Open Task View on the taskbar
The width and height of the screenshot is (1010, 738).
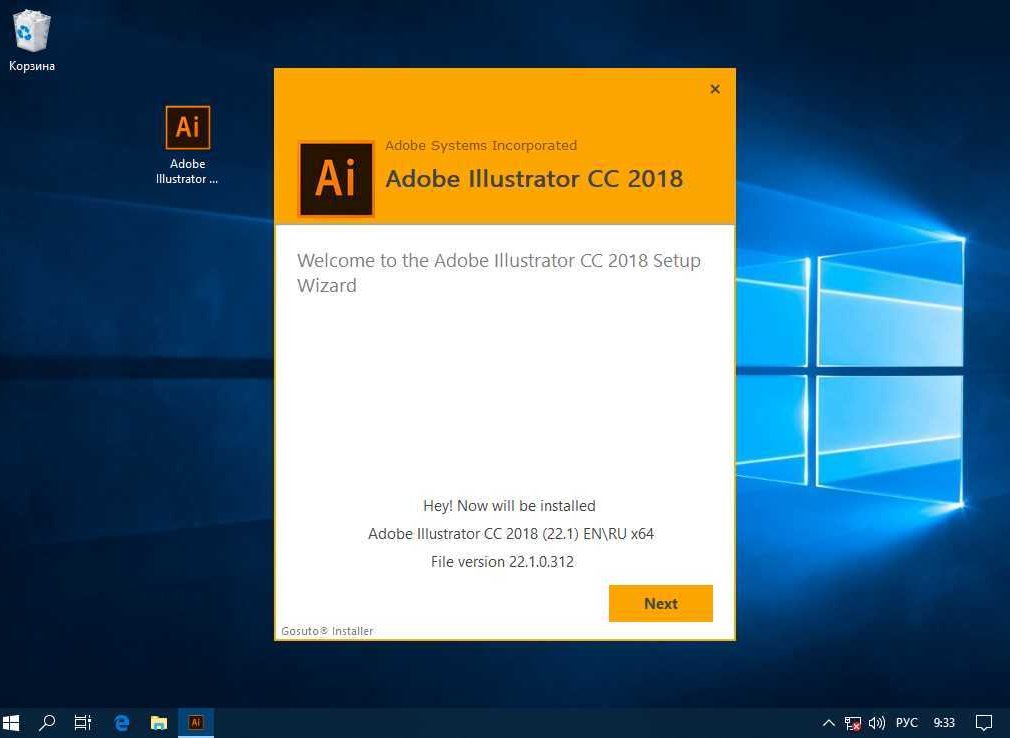pyautogui.click(x=83, y=723)
